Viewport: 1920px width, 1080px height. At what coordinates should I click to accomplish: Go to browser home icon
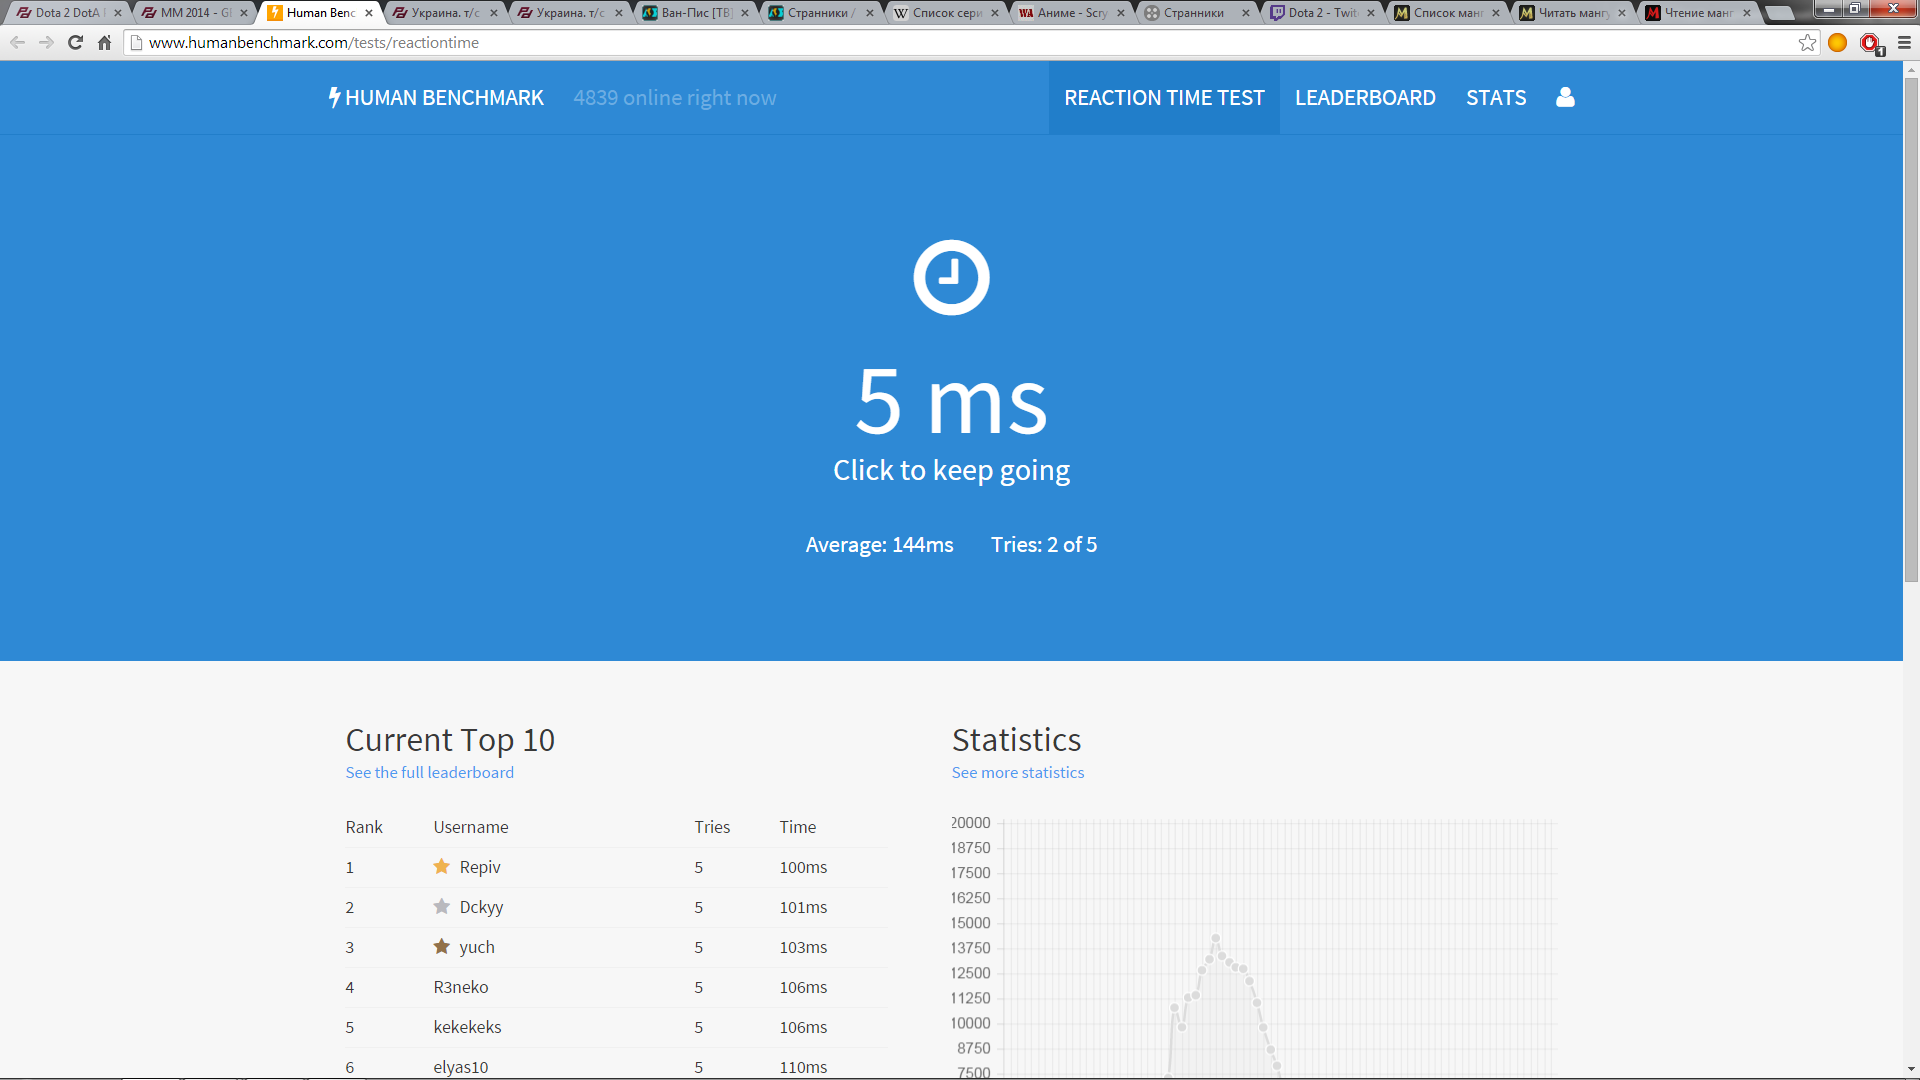coord(104,42)
